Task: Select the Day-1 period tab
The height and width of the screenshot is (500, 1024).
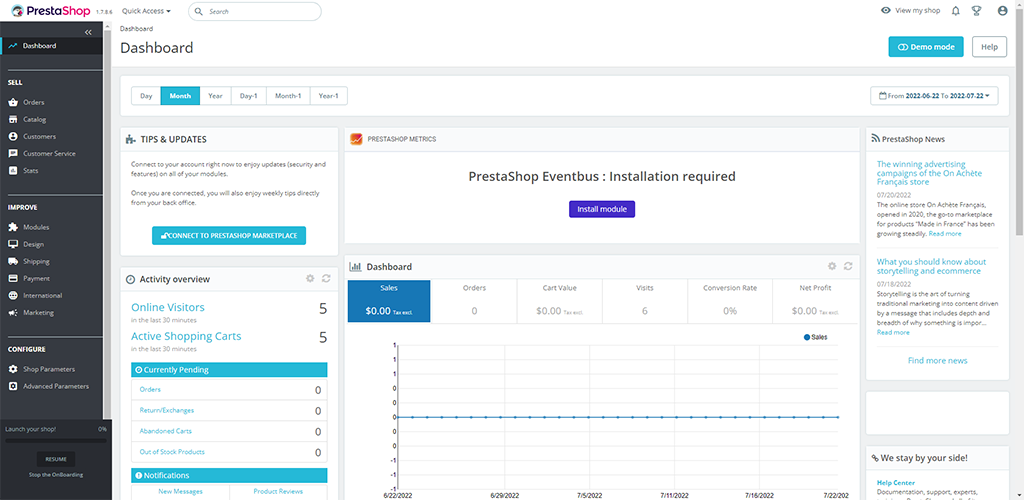Action: [x=249, y=96]
